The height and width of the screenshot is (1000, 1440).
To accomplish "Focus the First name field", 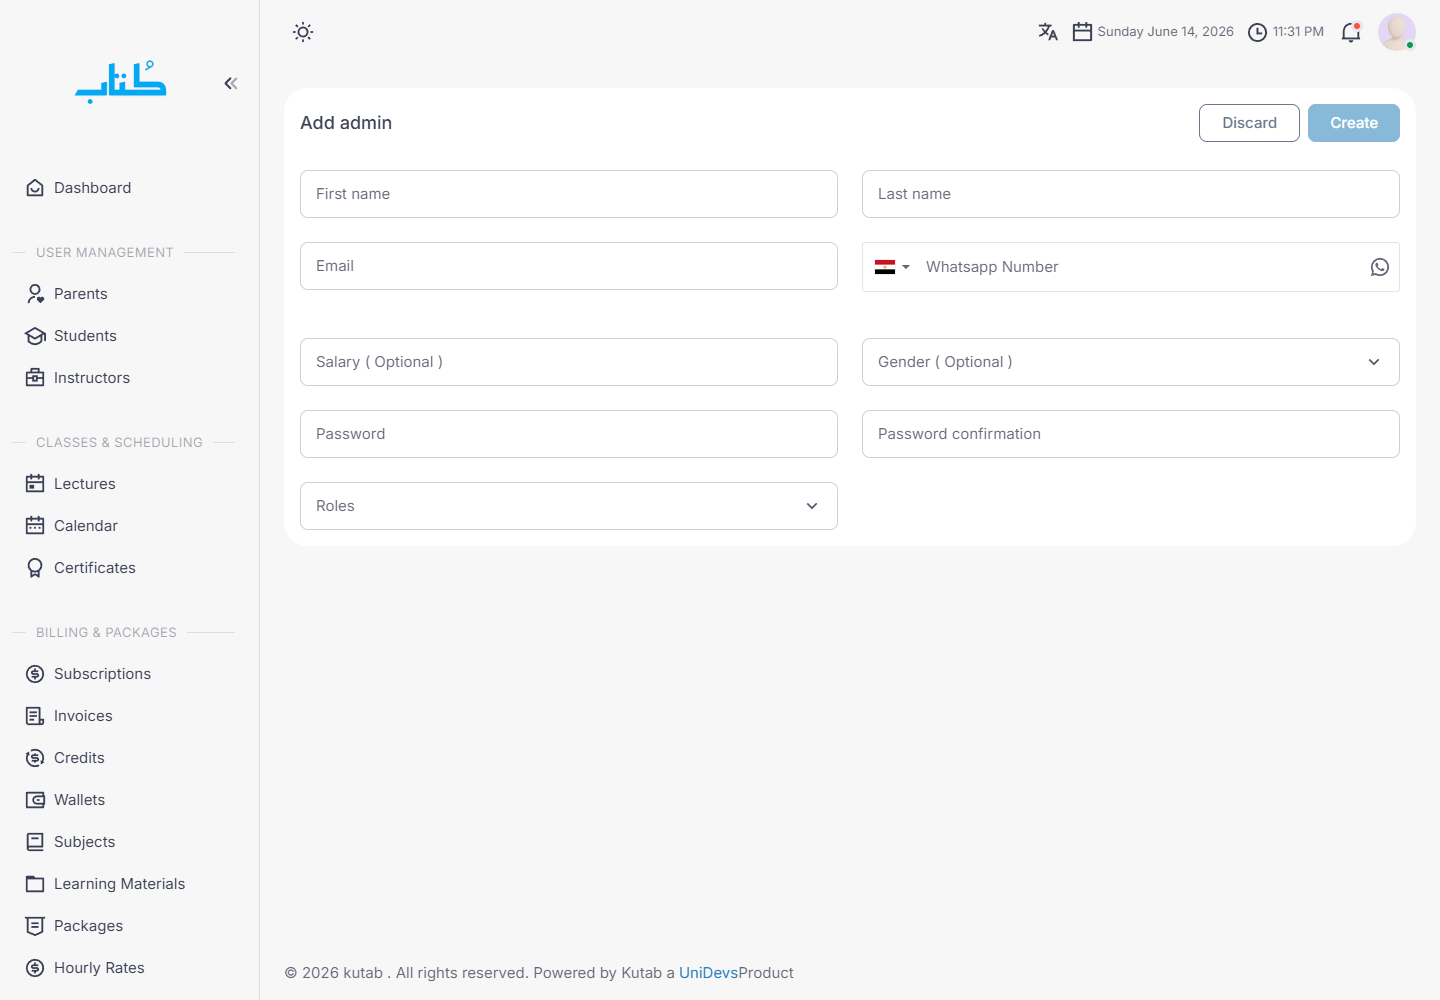I will pos(569,194).
